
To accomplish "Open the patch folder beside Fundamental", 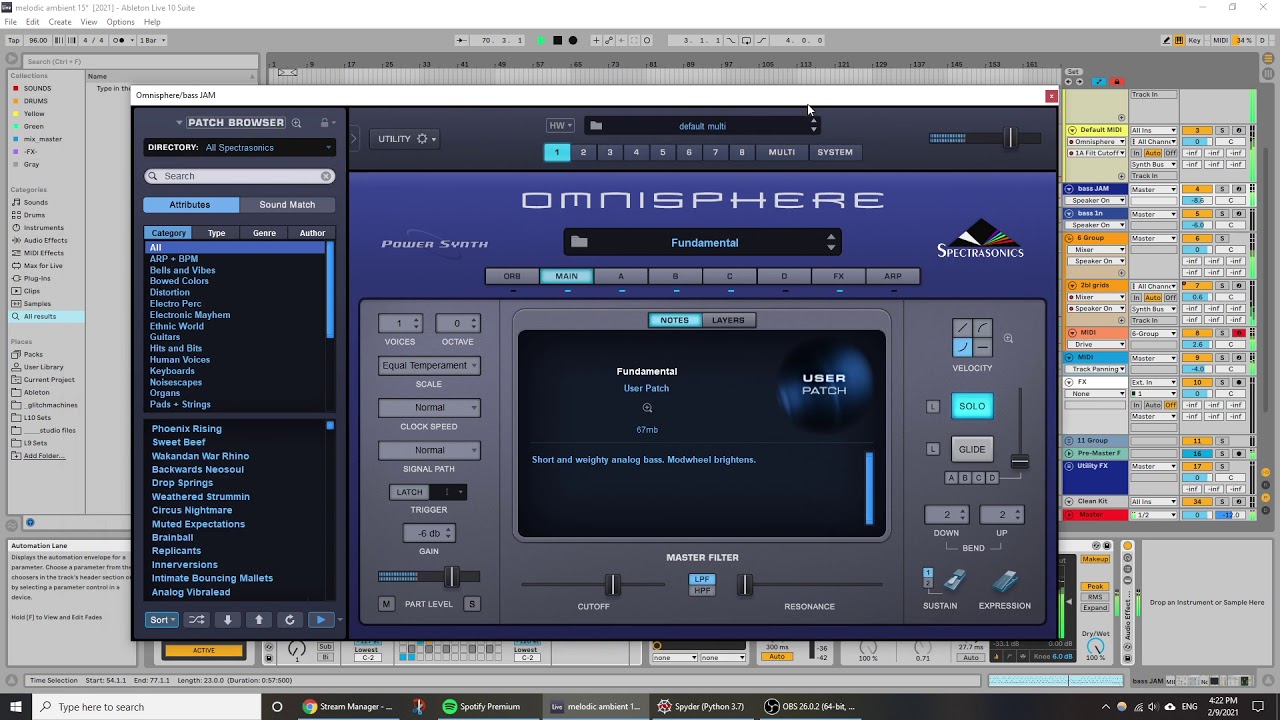I will point(579,242).
